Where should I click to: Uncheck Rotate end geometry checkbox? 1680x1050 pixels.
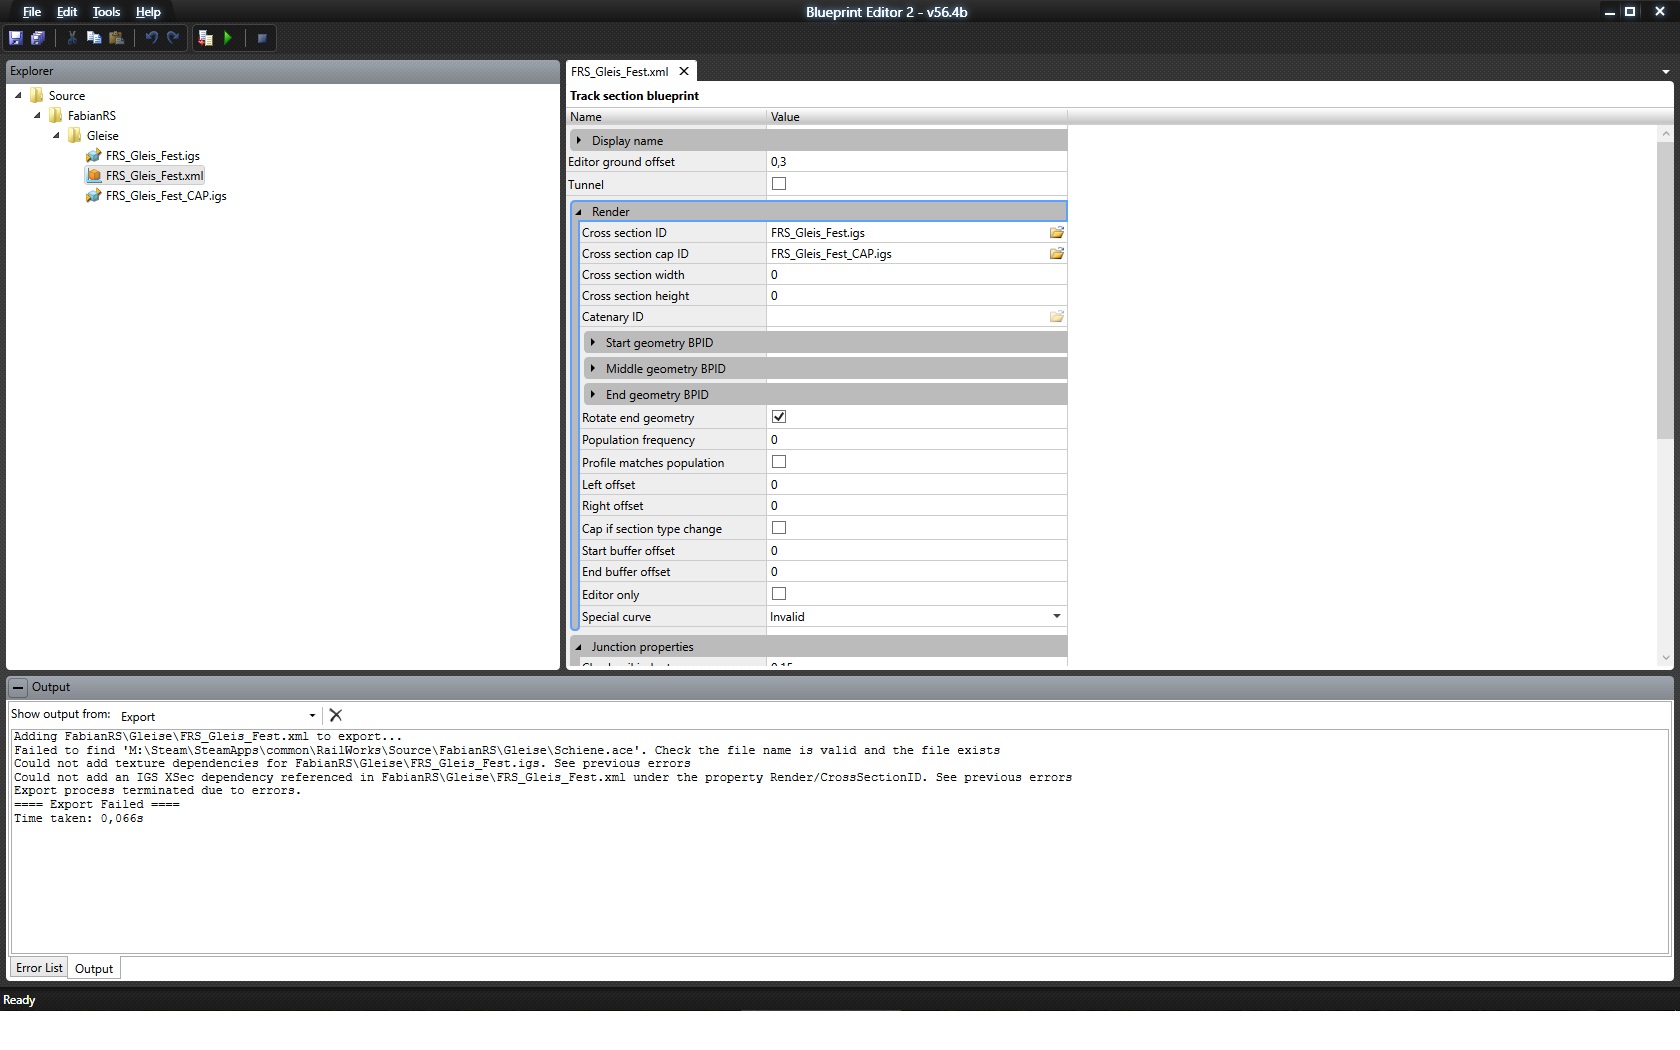tap(779, 417)
